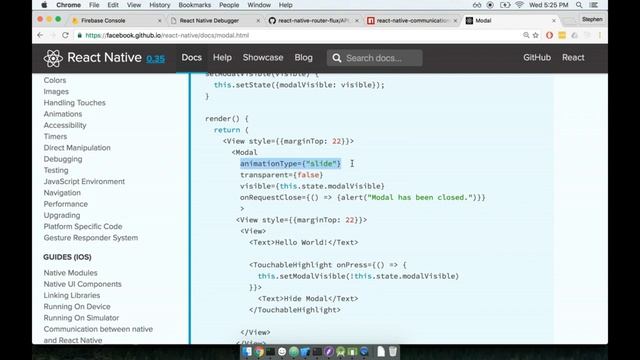Open the Trash in the Dock
Screen dimensions: 640x360
(x=393, y=351)
